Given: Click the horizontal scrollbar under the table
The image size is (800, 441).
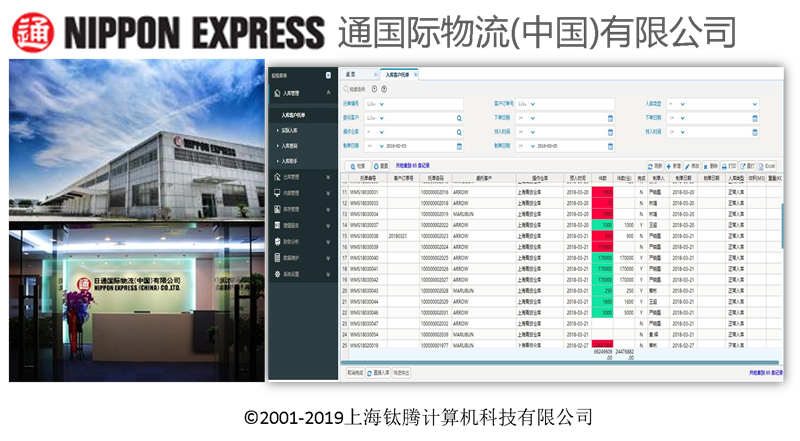Looking at the screenshot, I should coord(561,363).
